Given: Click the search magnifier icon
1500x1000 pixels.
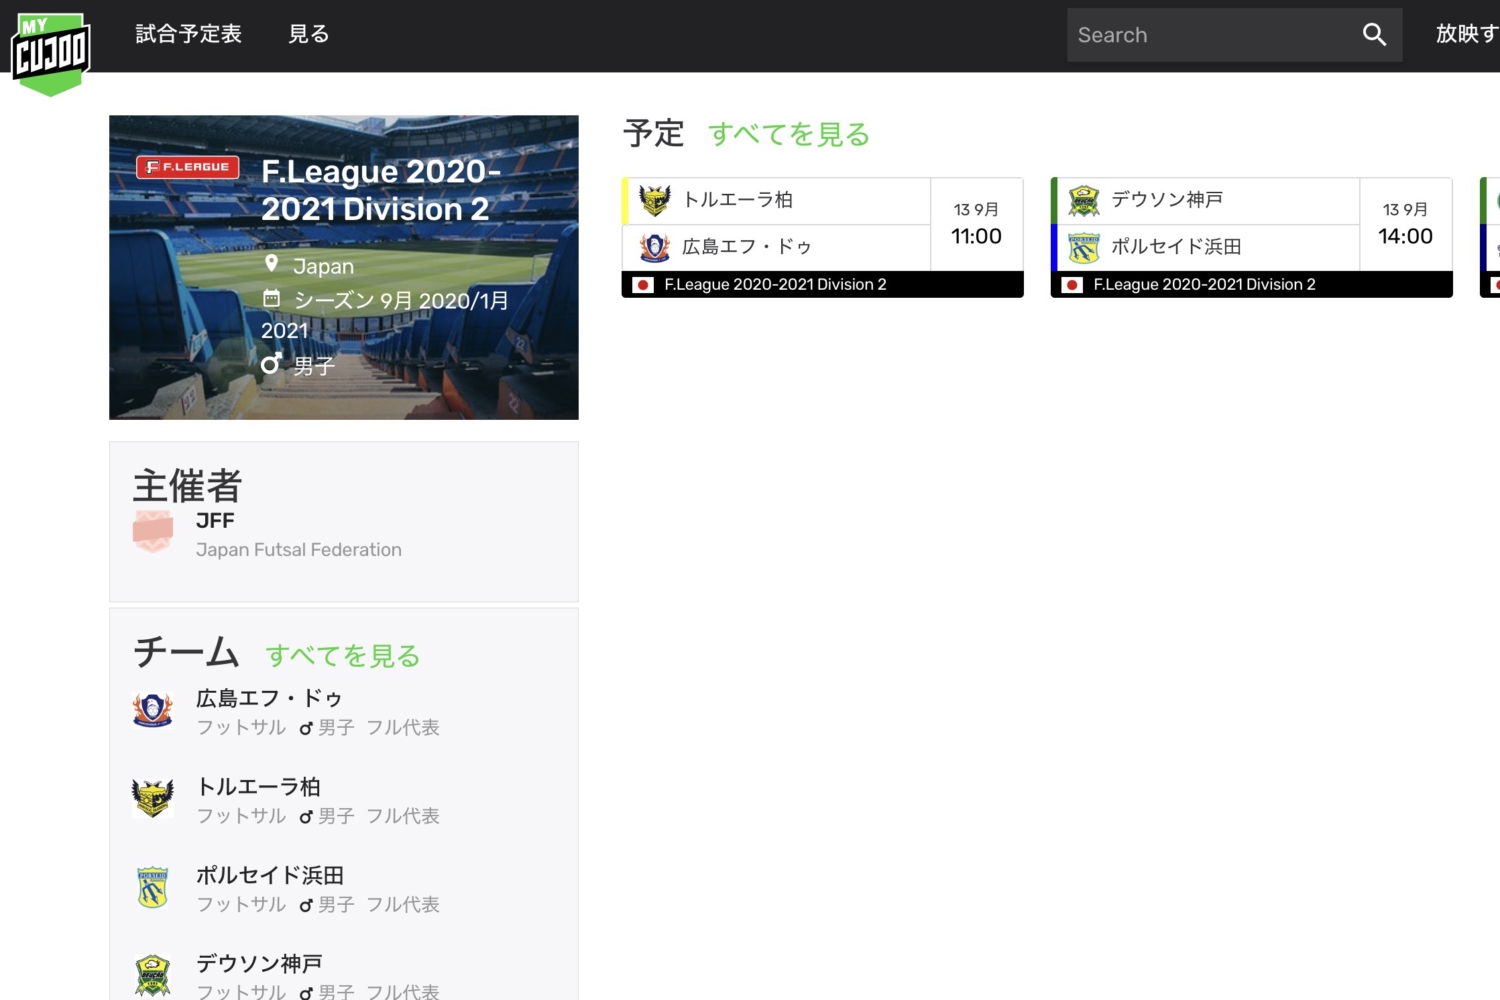Looking at the screenshot, I should (x=1374, y=35).
